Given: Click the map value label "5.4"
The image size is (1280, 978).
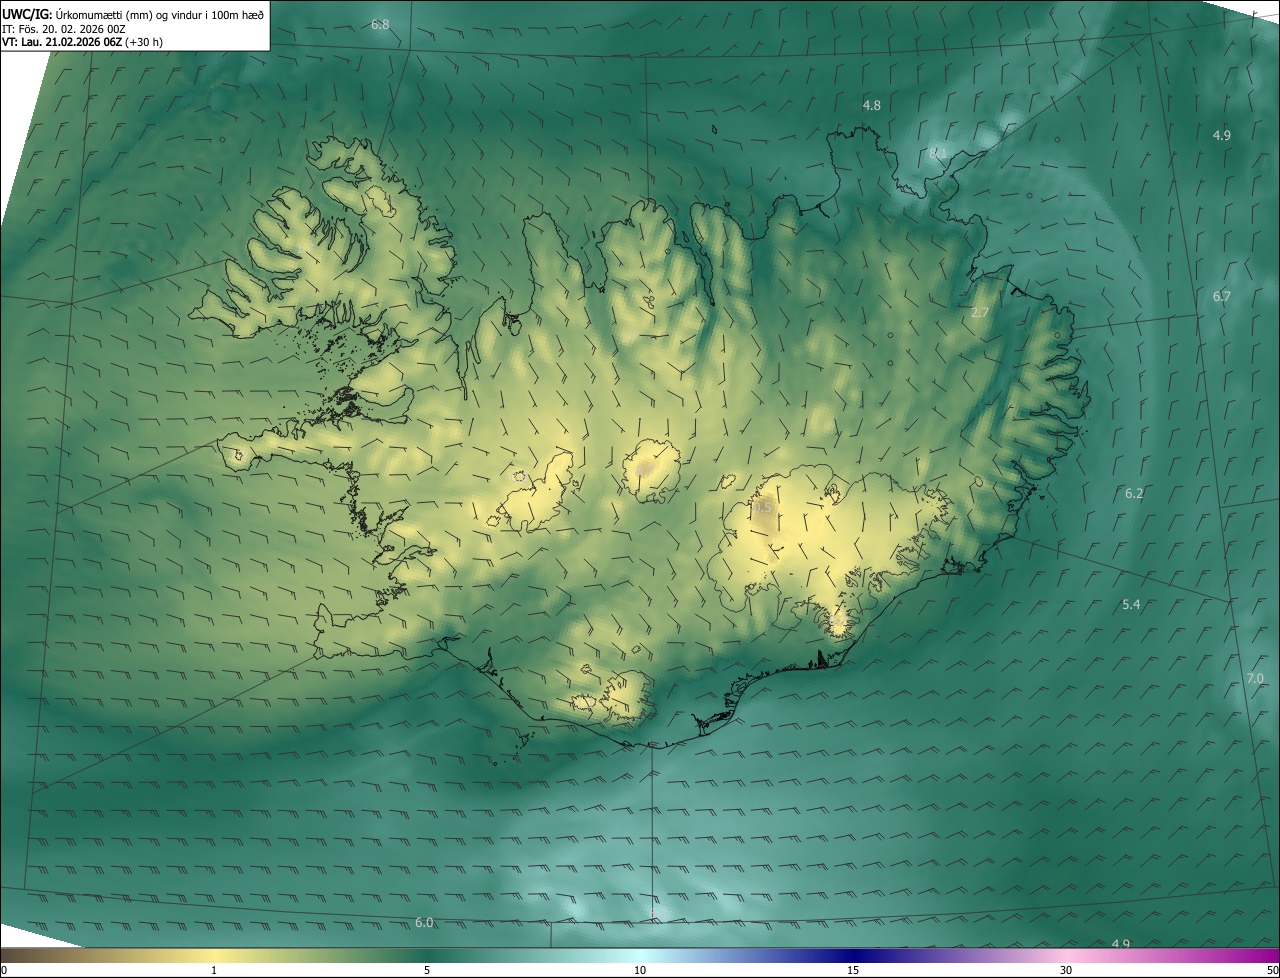Looking at the screenshot, I should coord(1131,605).
